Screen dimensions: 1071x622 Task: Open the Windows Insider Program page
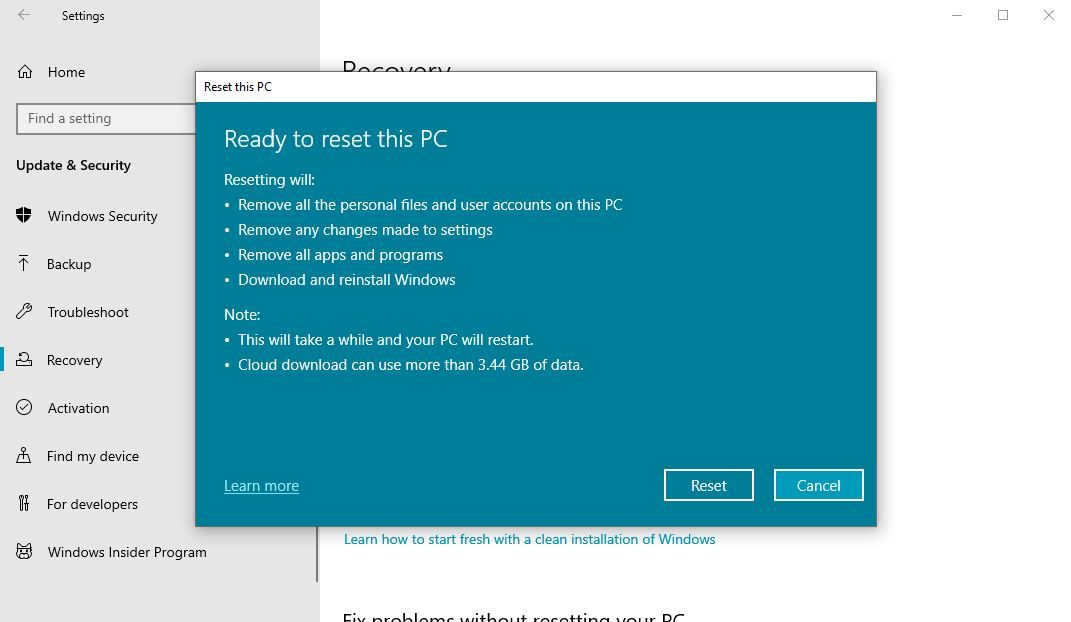point(127,552)
